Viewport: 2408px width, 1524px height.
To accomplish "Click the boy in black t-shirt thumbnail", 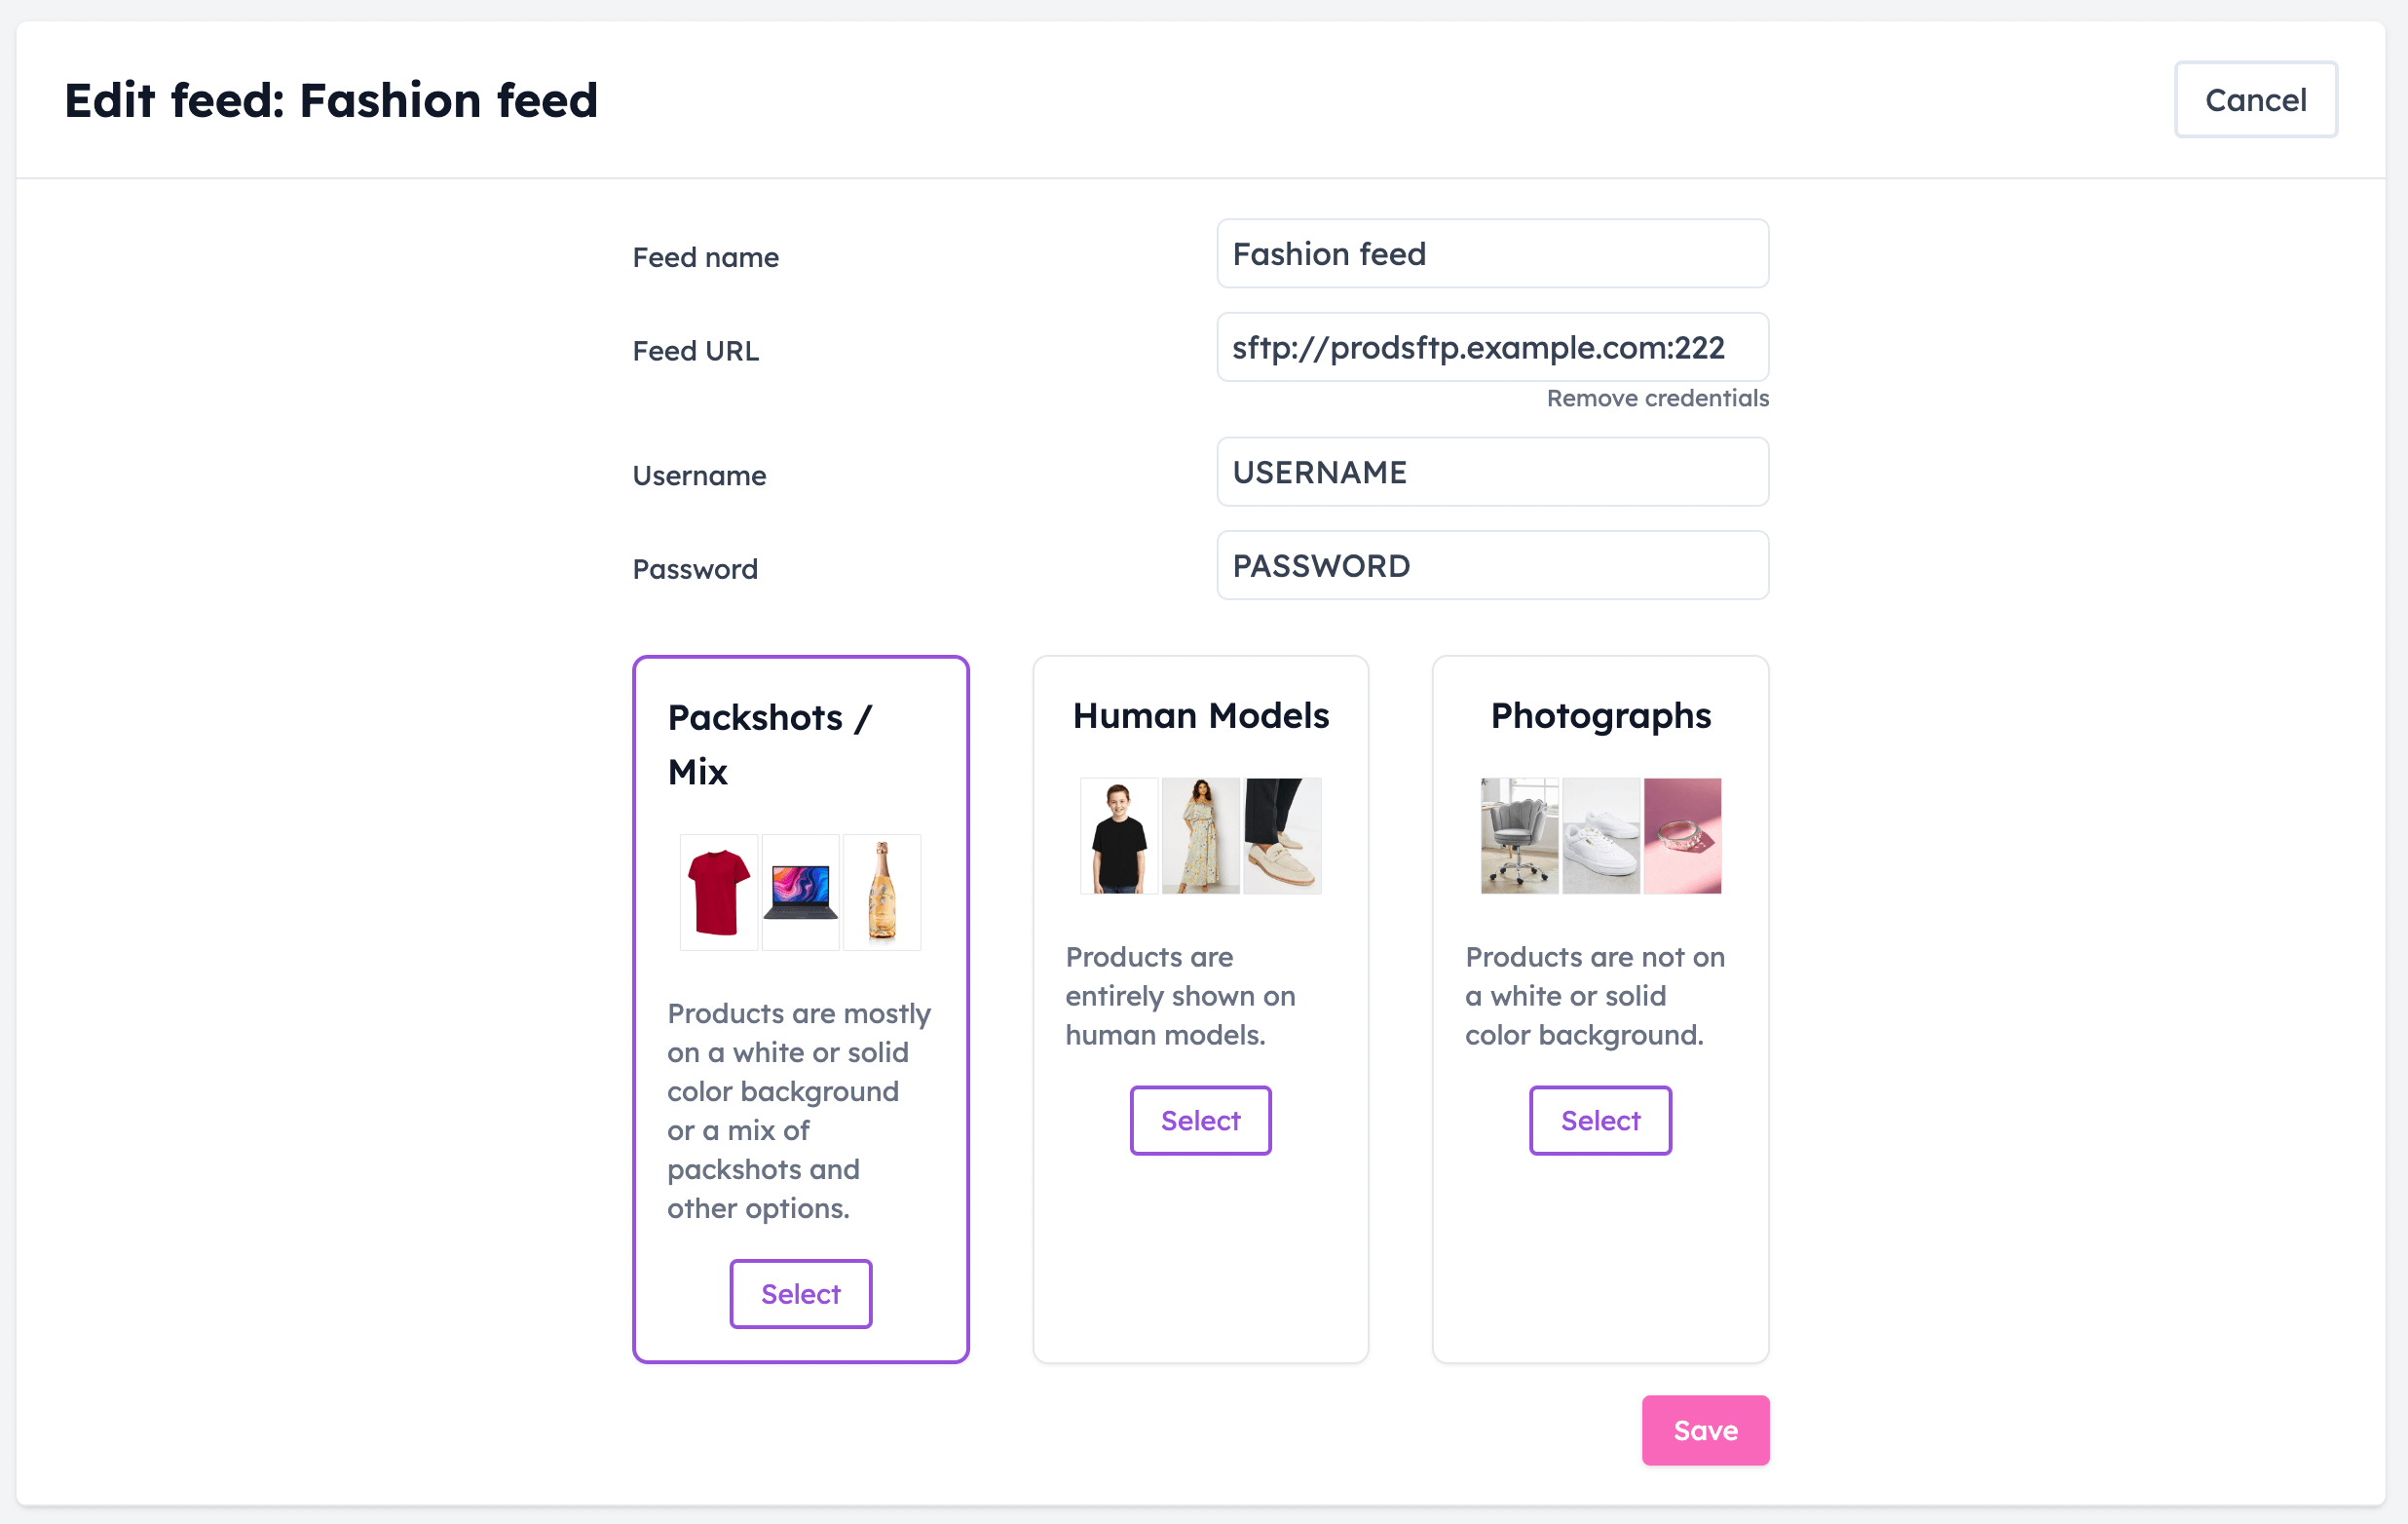I will (x=1119, y=836).
